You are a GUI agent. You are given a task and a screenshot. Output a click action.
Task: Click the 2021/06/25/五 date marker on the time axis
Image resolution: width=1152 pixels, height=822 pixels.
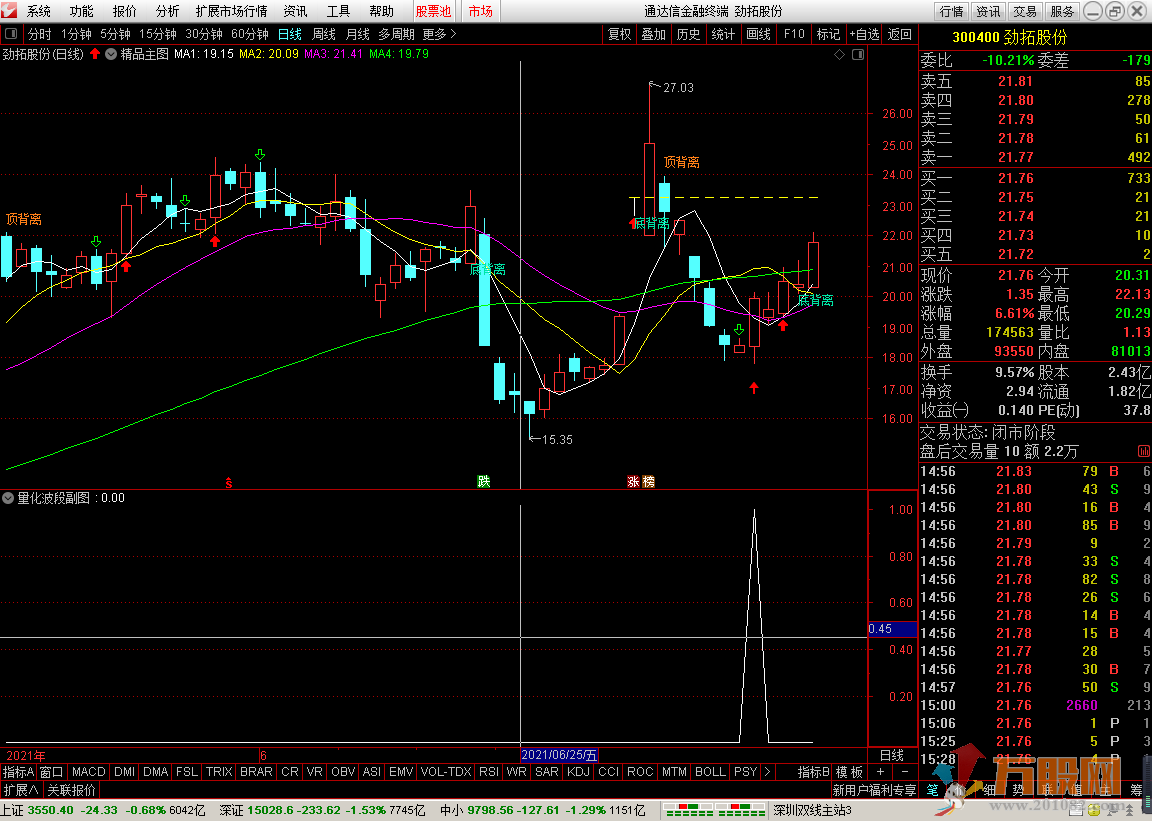[x=559, y=755]
